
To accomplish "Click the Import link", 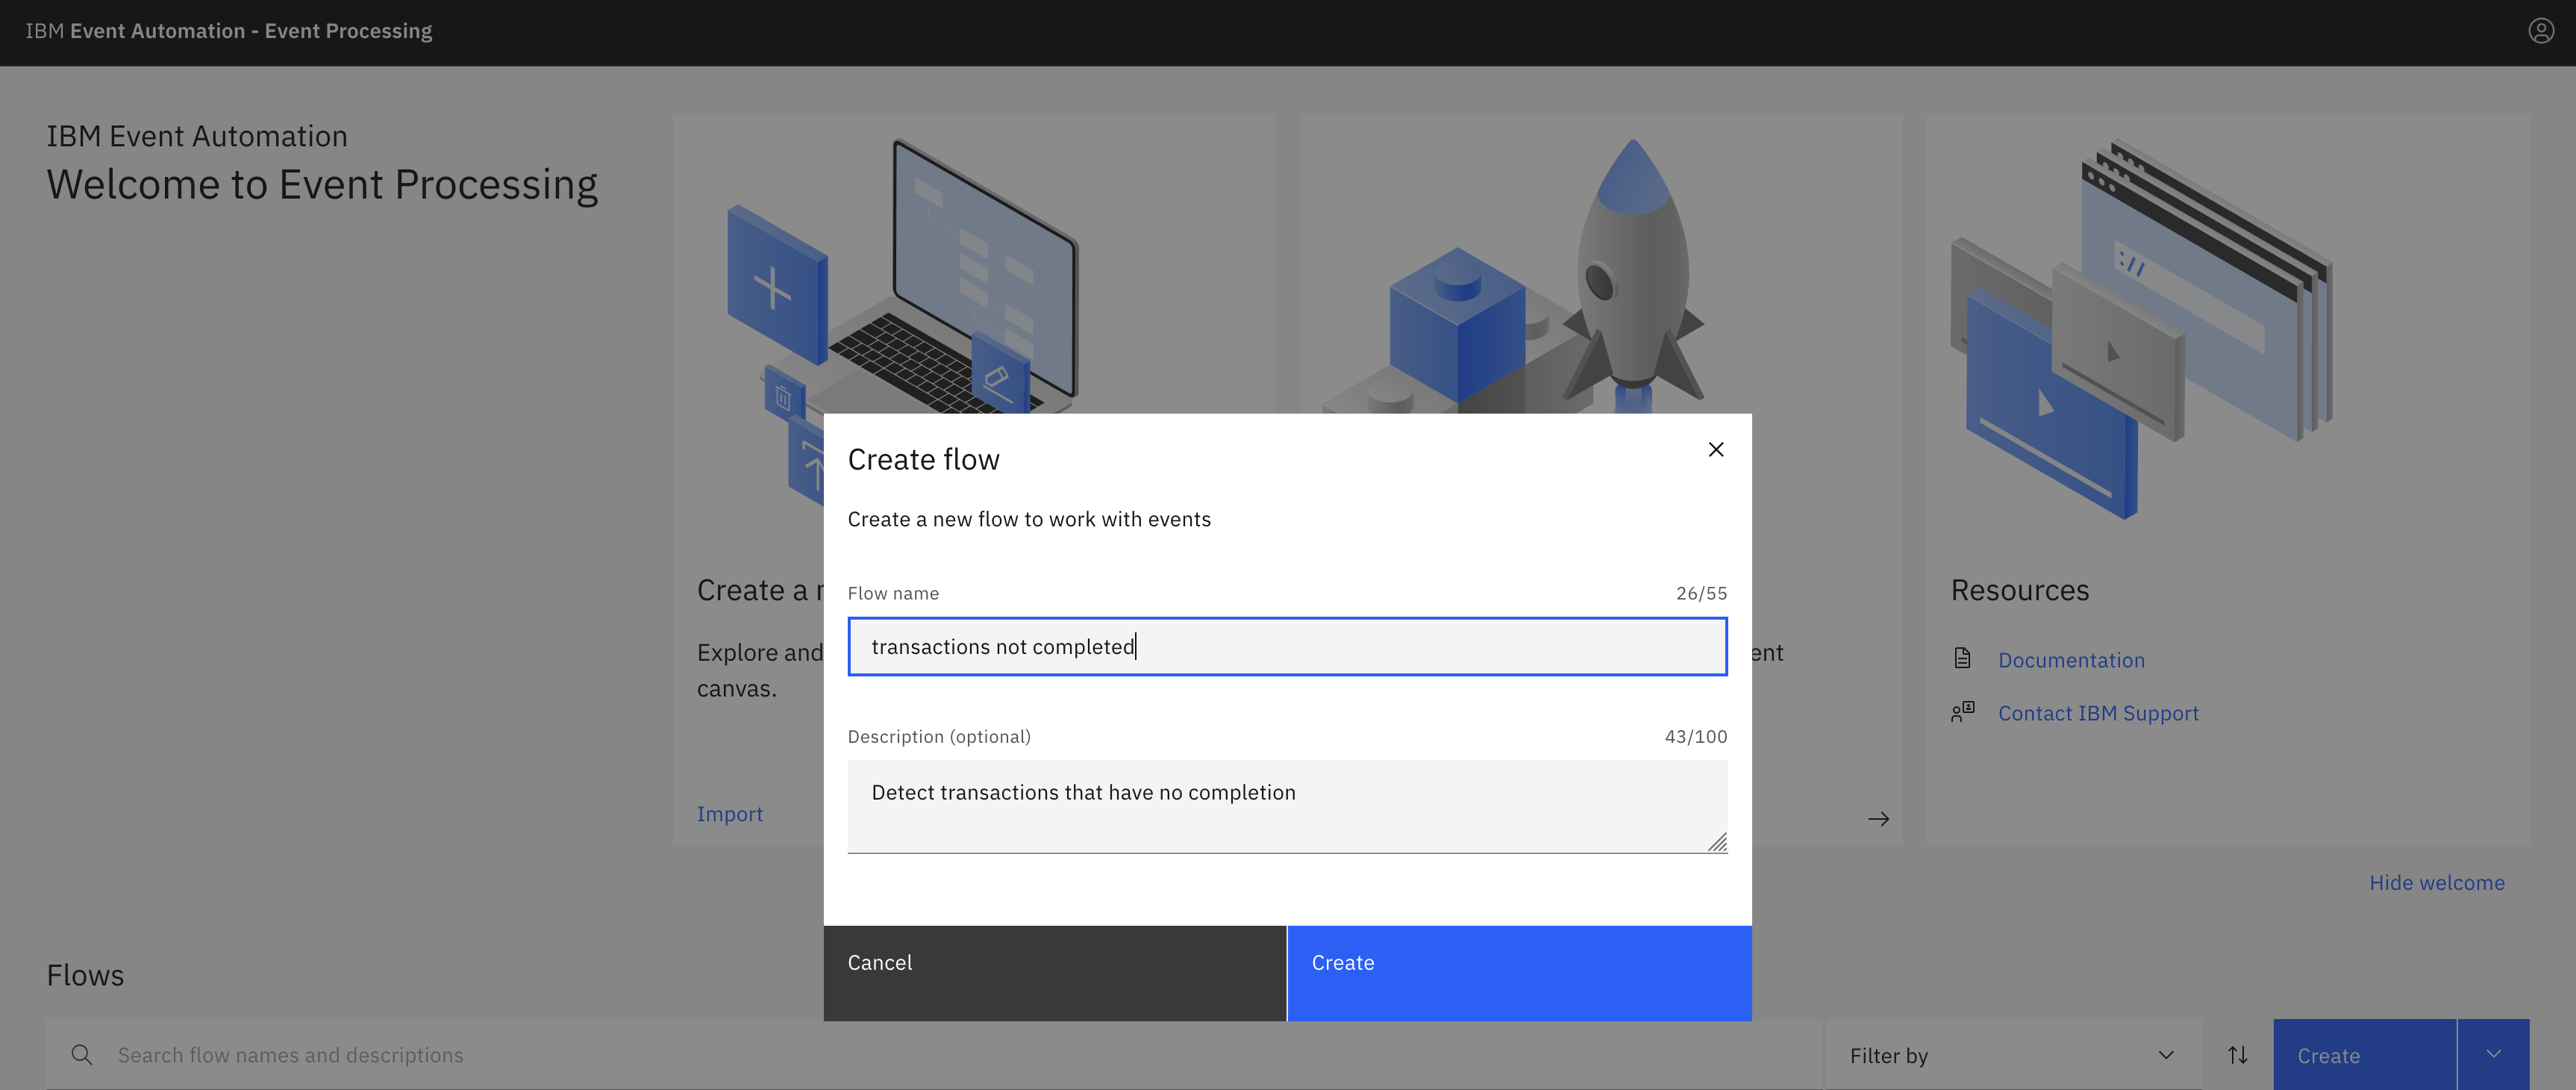I will click(729, 814).
